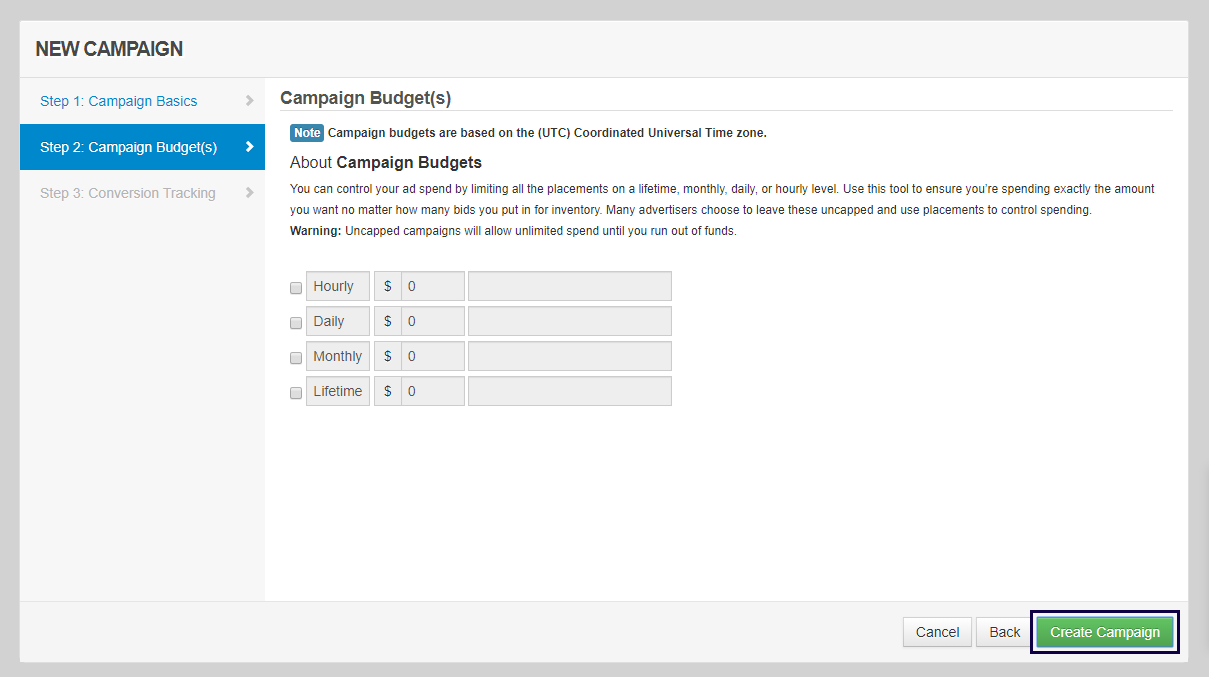This screenshot has width=1209, height=677.
Task: Enable the Daily budget checkbox
Action: click(x=296, y=322)
